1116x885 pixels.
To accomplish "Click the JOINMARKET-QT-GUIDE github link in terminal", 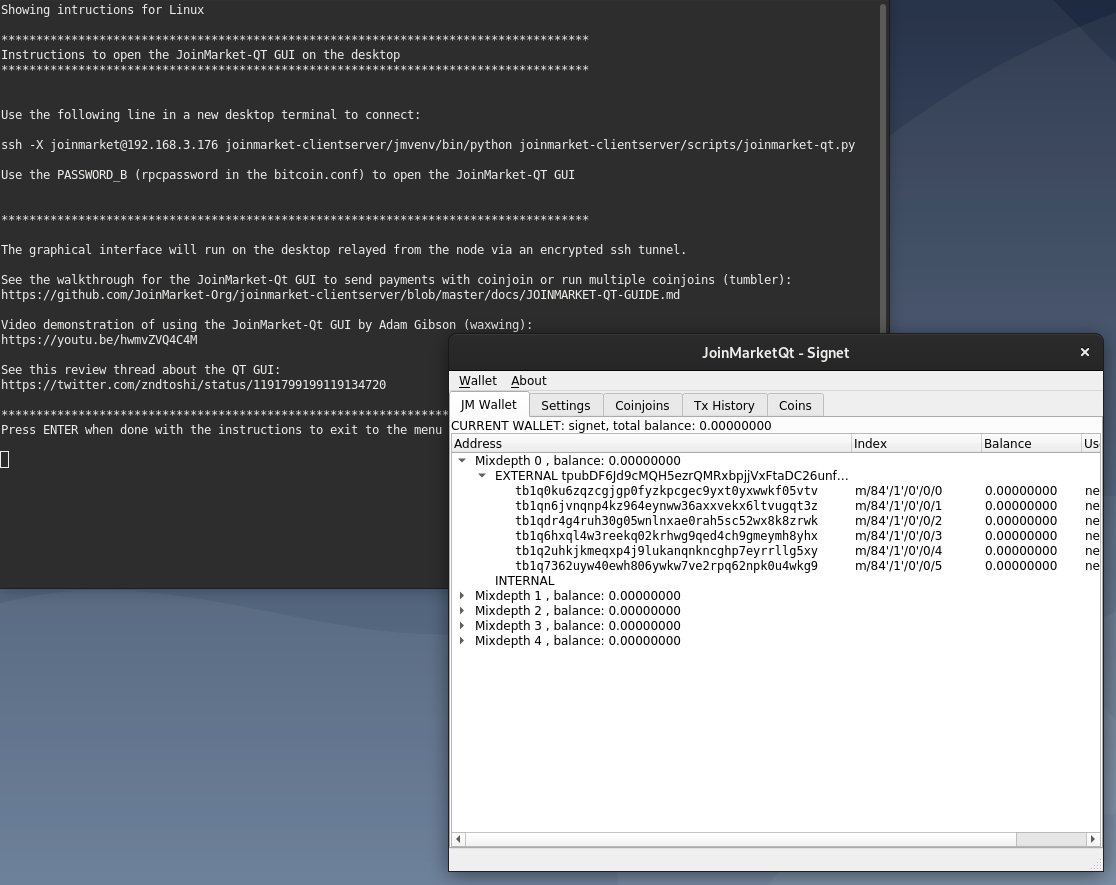I will pyautogui.click(x=340, y=295).
